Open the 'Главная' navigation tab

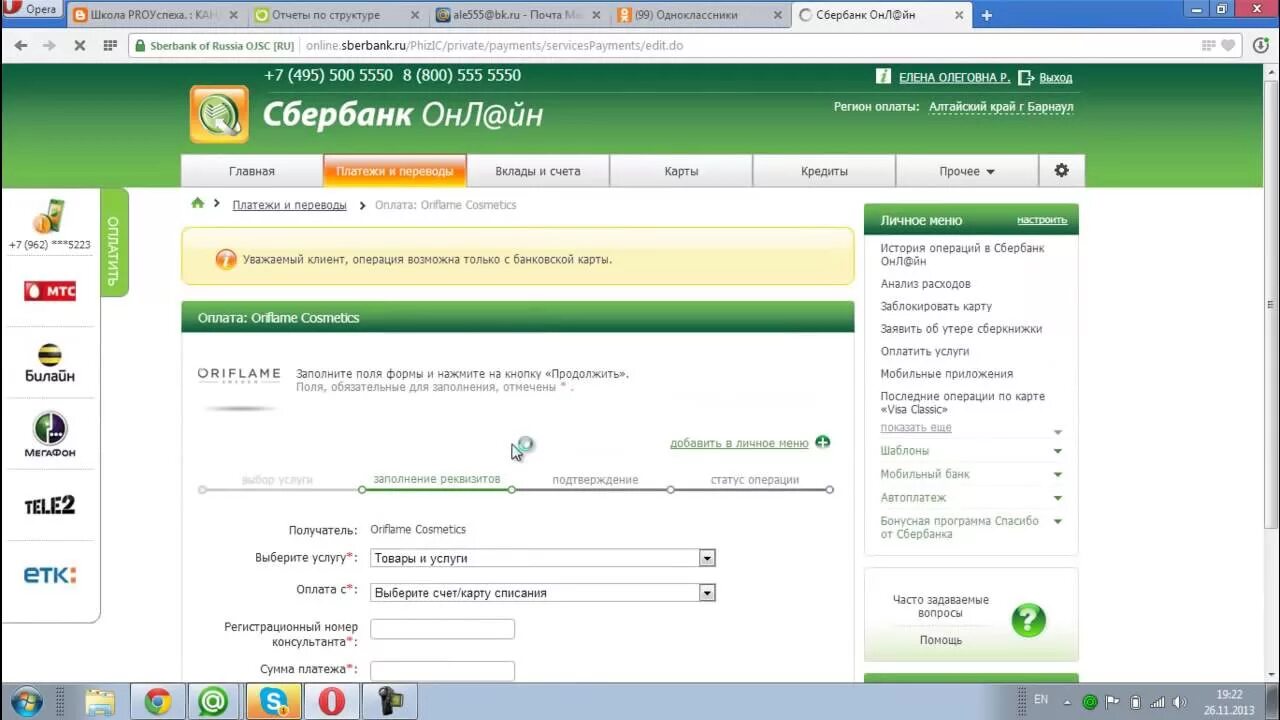click(x=252, y=171)
